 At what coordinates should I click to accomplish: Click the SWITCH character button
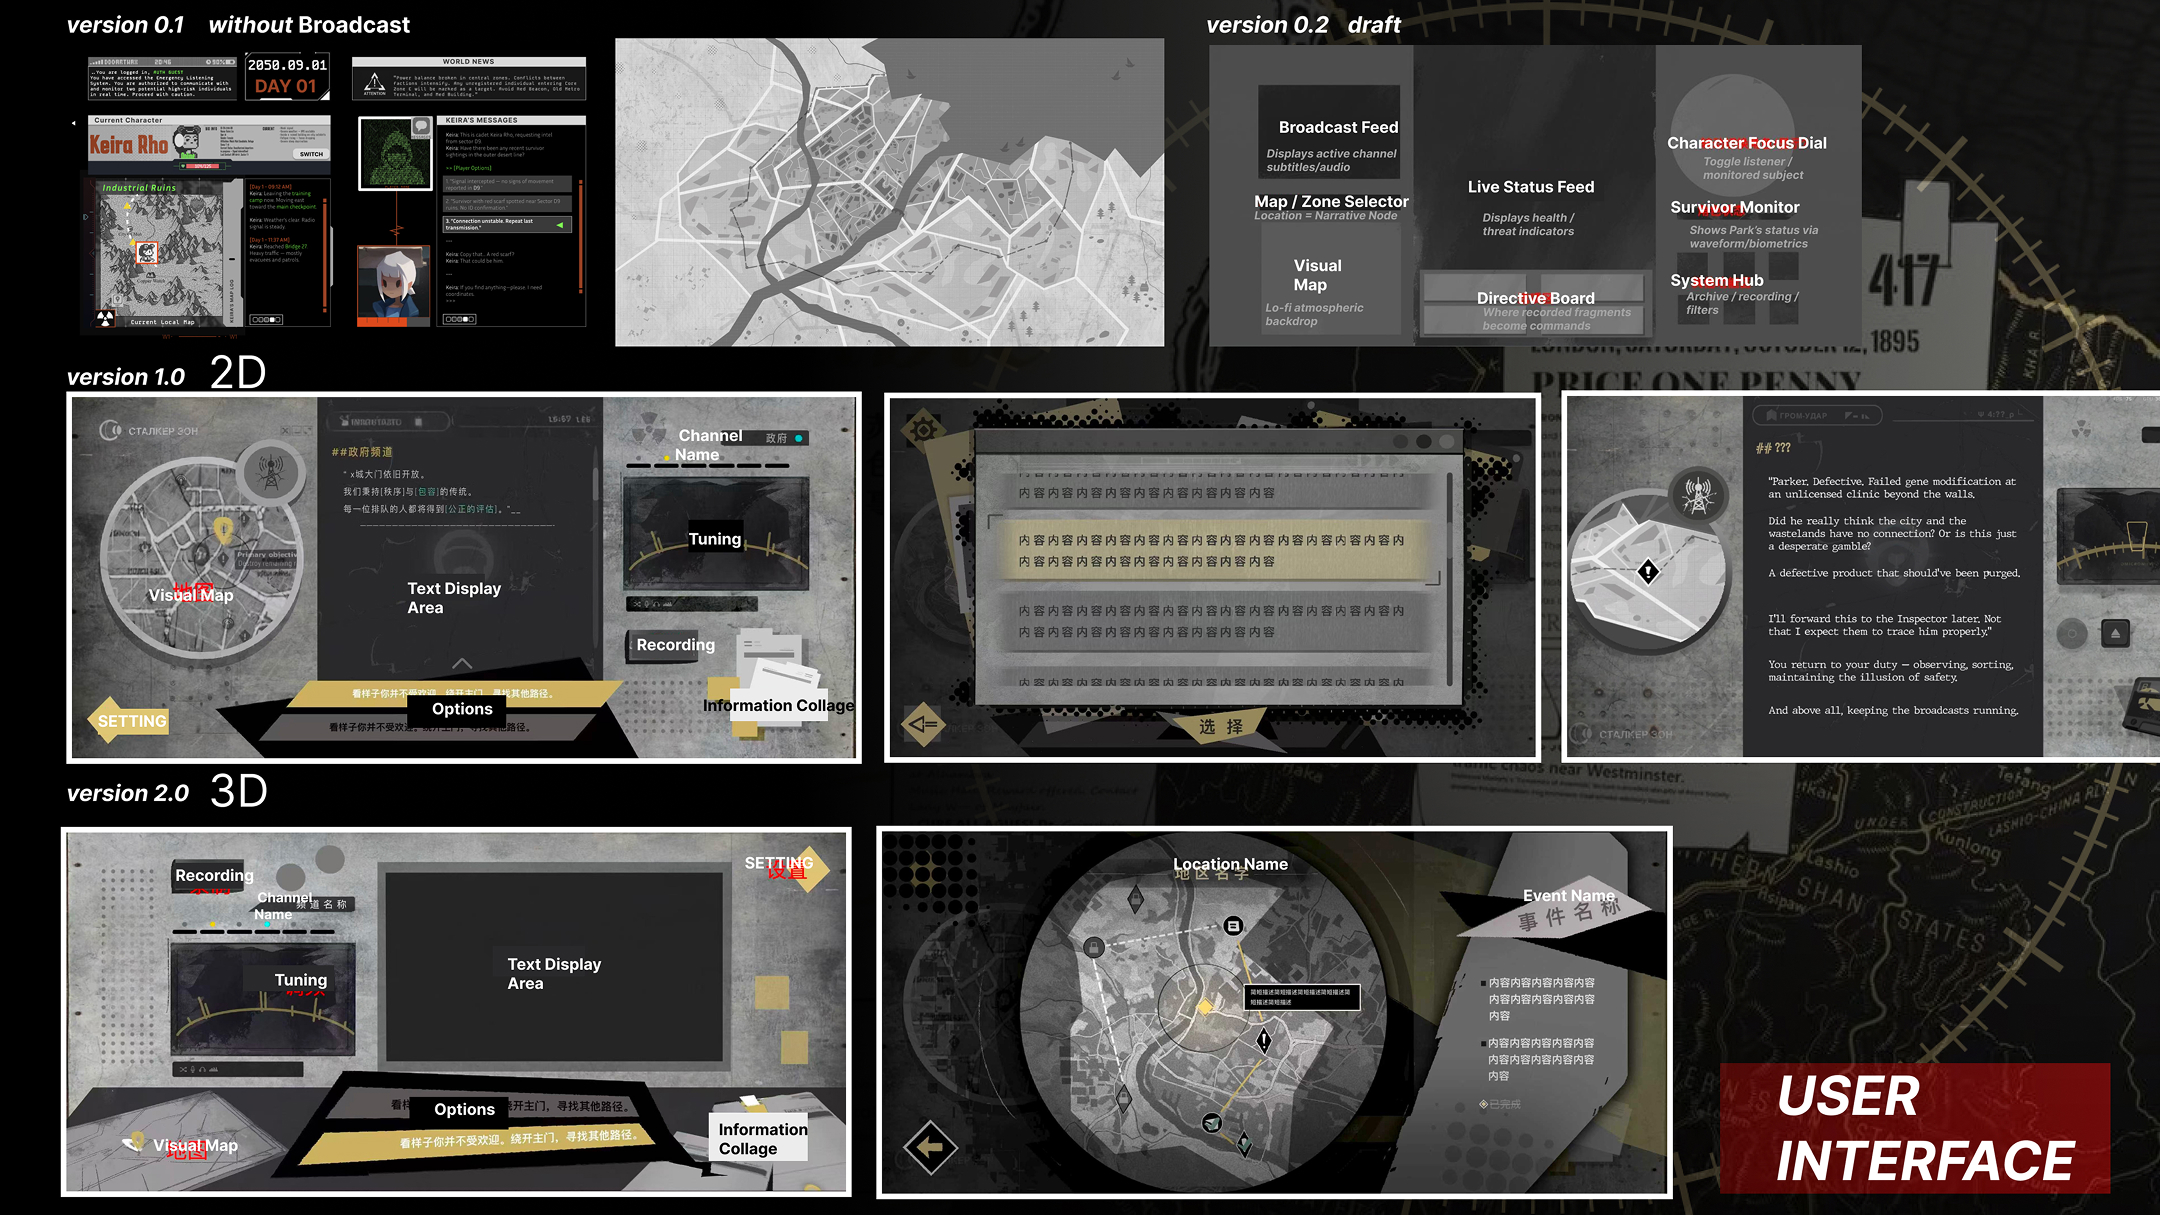(311, 154)
